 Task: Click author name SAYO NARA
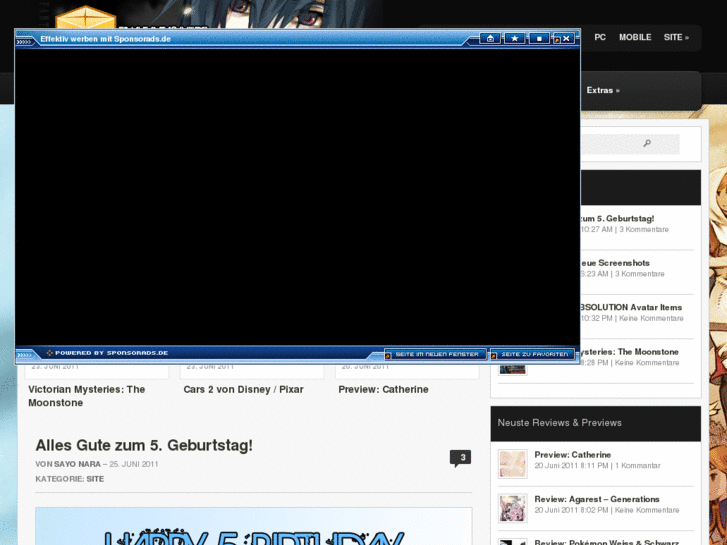click(77, 464)
